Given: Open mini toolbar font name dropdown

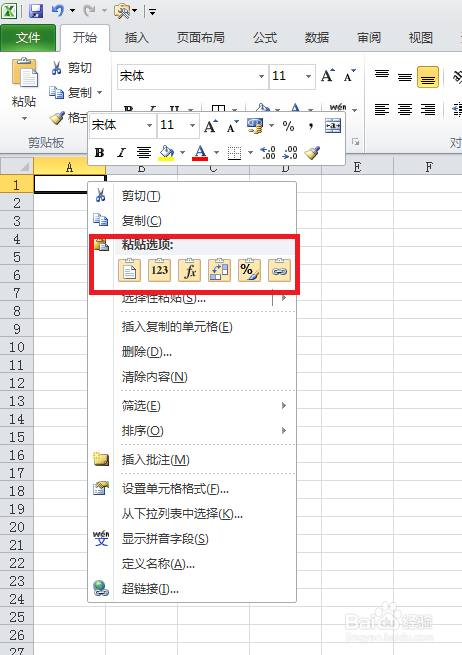Looking at the screenshot, I should coord(149,125).
